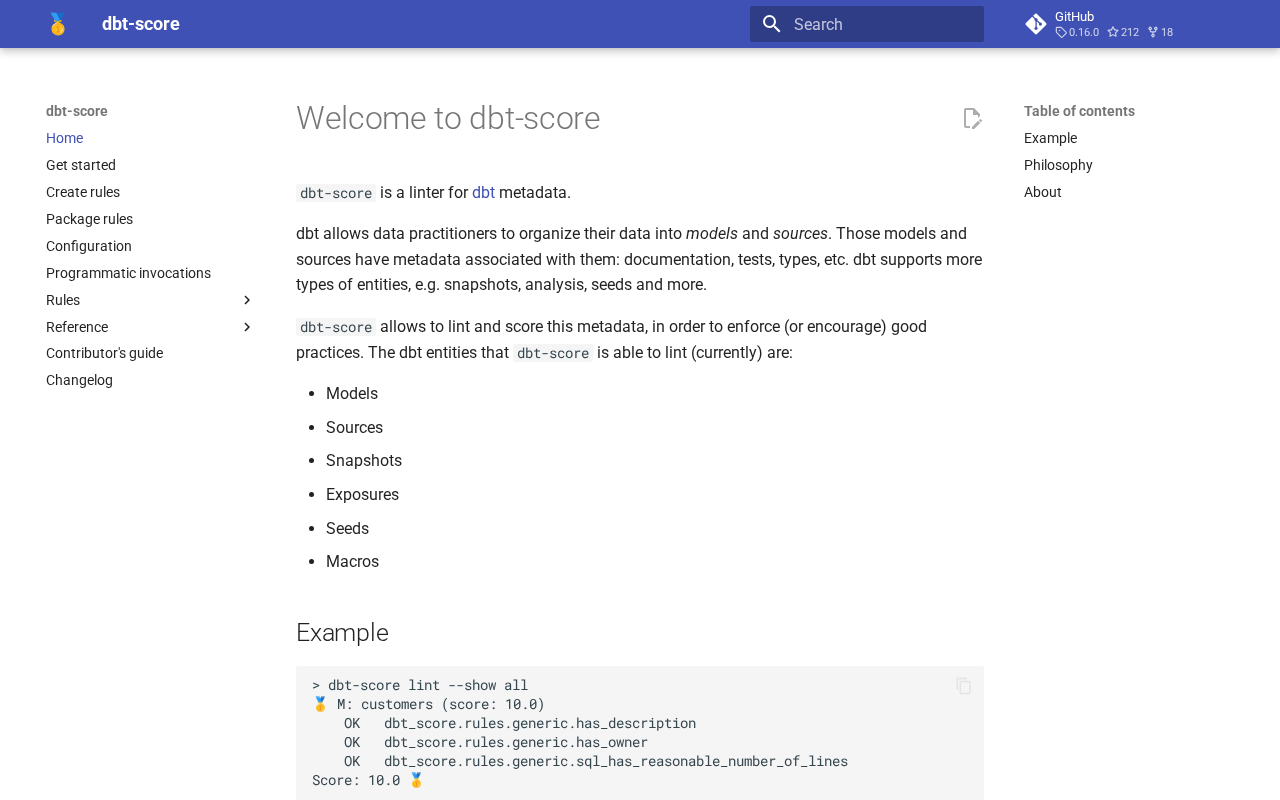Open the Configuration page

(89, 246)
